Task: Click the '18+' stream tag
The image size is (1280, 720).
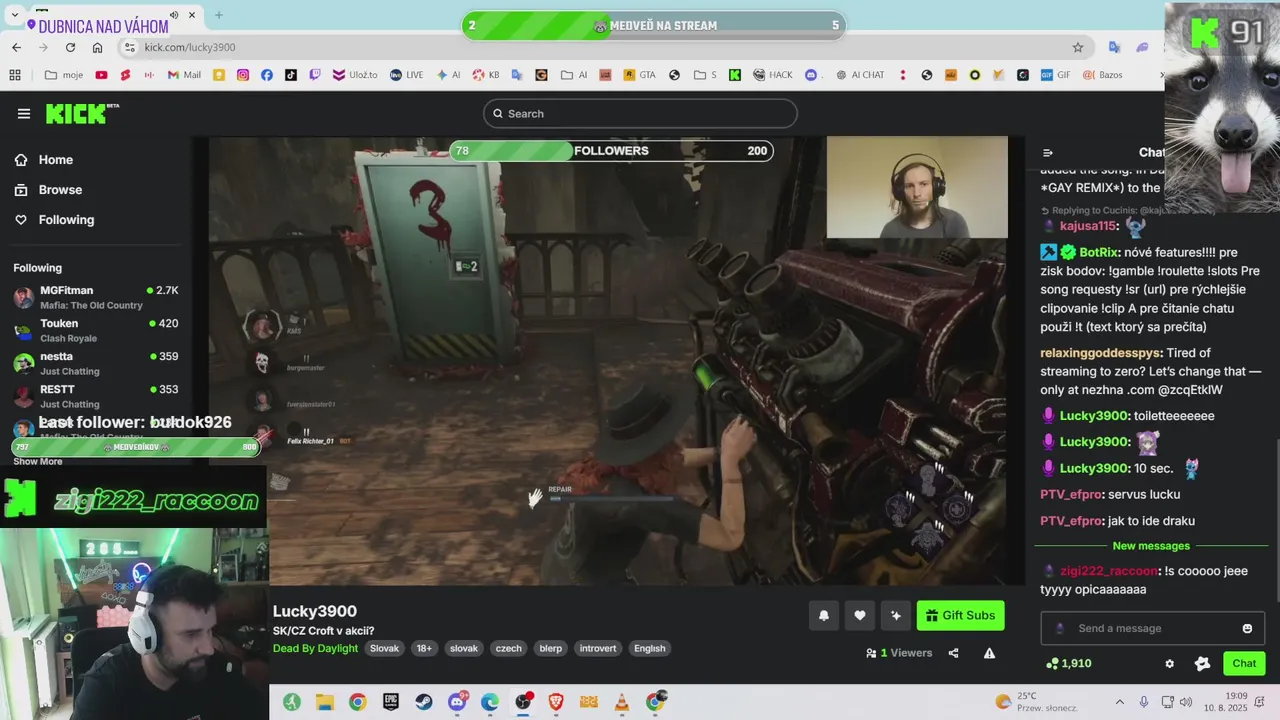Action: tap(424, 648)
